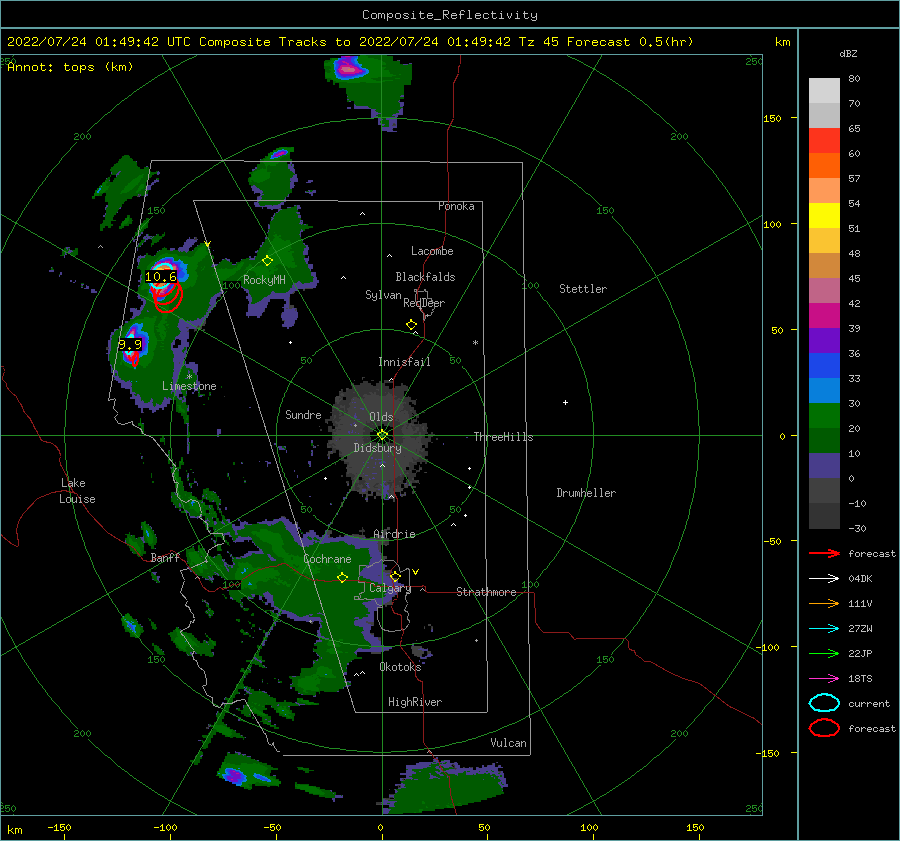Click the 04DK legend text
Image resolution: width=900 pixels, height=841 pixels.
click(860, 578)
